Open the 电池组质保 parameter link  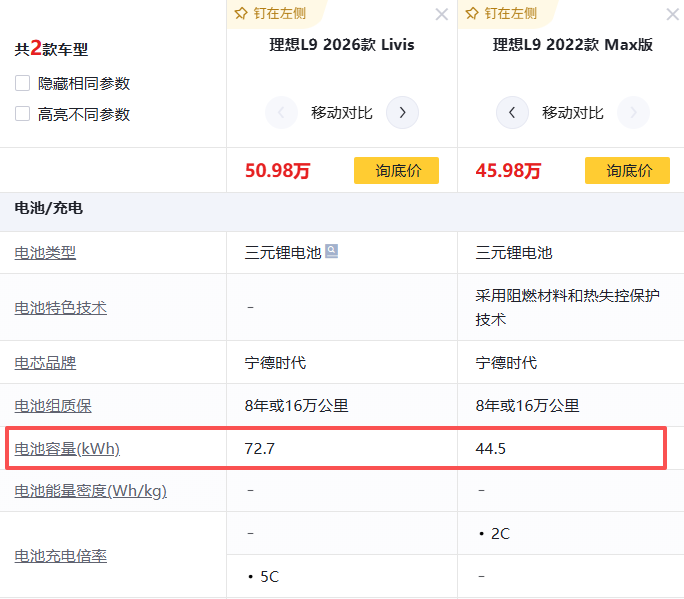(53, 406)
